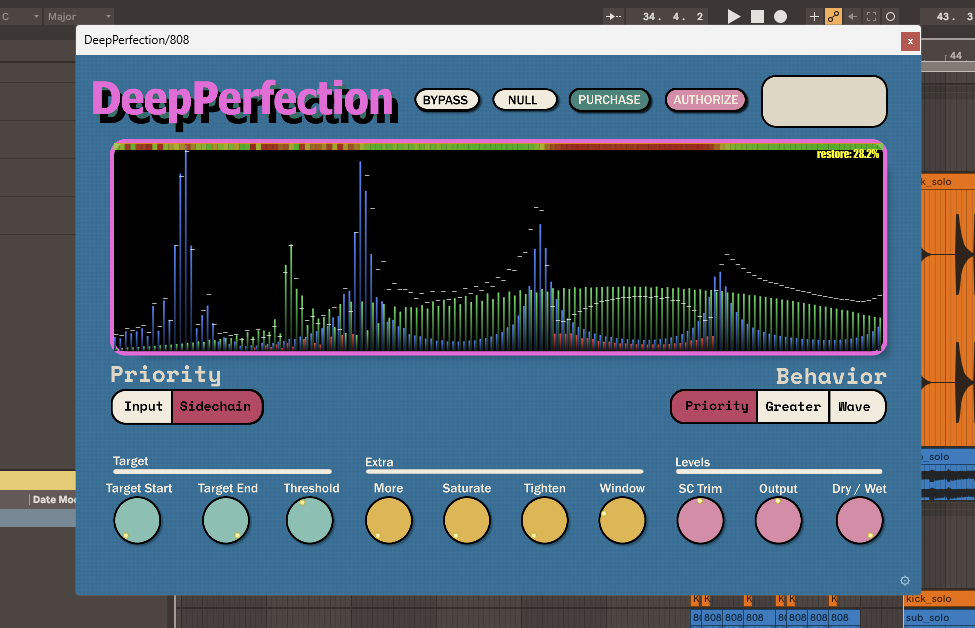Select the Greater behavior tab
The width and height of the screenshot is (975, 628).
pyautogui.click(x=793, y=407)
